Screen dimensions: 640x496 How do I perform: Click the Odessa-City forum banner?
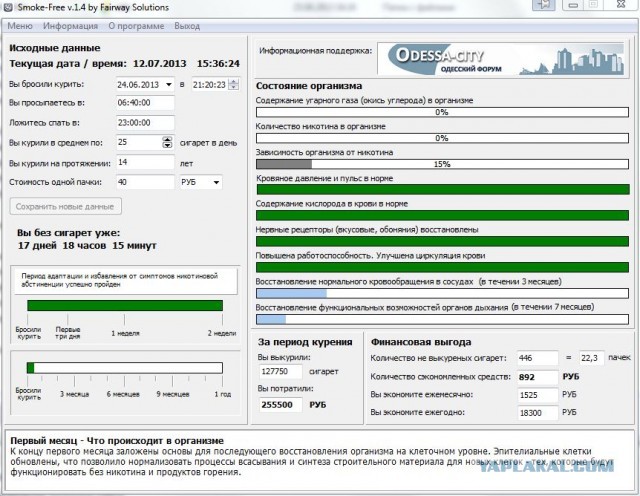click(501, 59)
